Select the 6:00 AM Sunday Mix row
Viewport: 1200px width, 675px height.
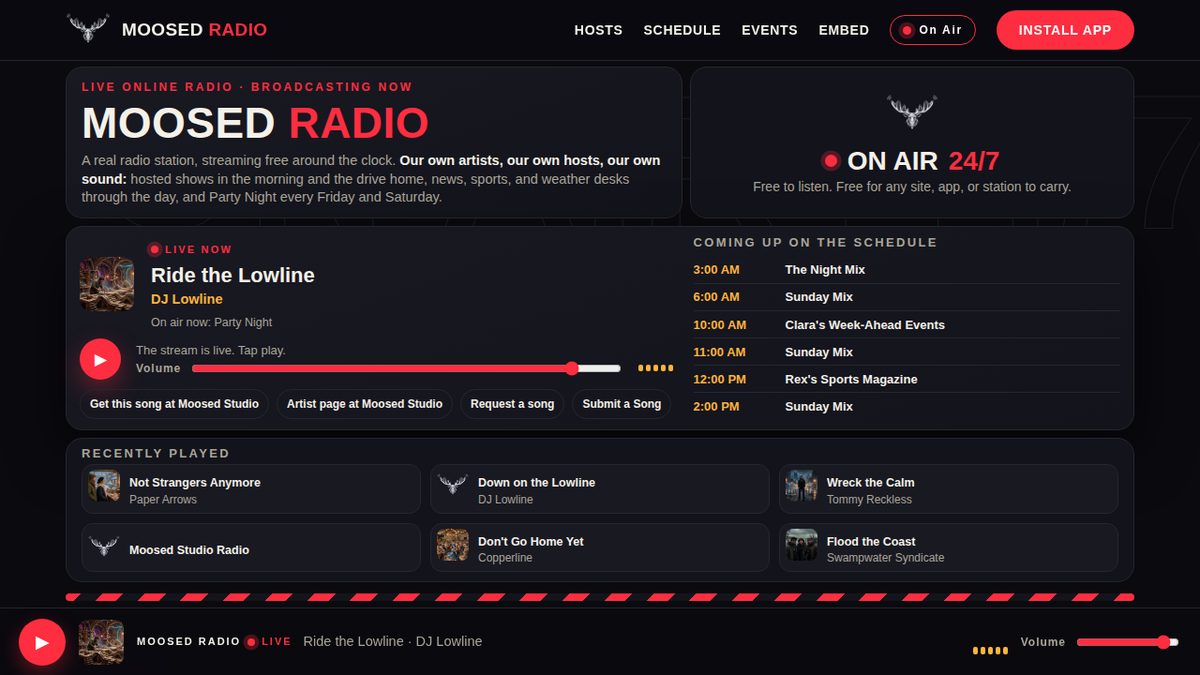906,297
